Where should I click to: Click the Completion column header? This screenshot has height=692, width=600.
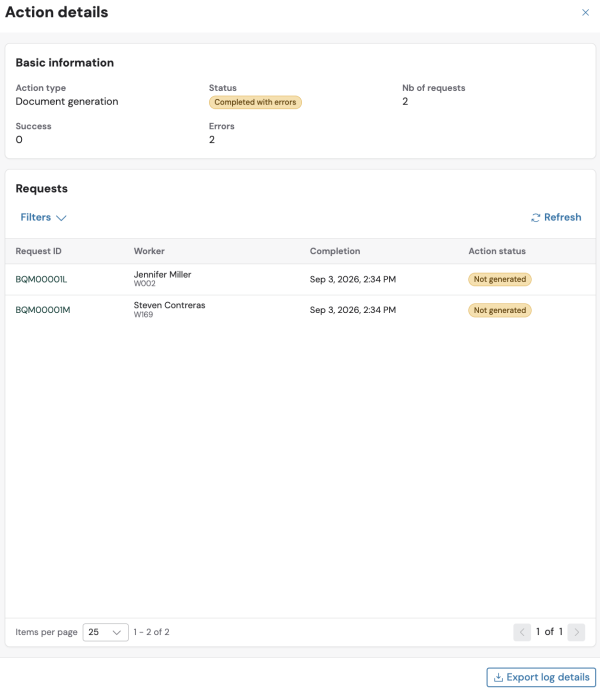[335, 251]
